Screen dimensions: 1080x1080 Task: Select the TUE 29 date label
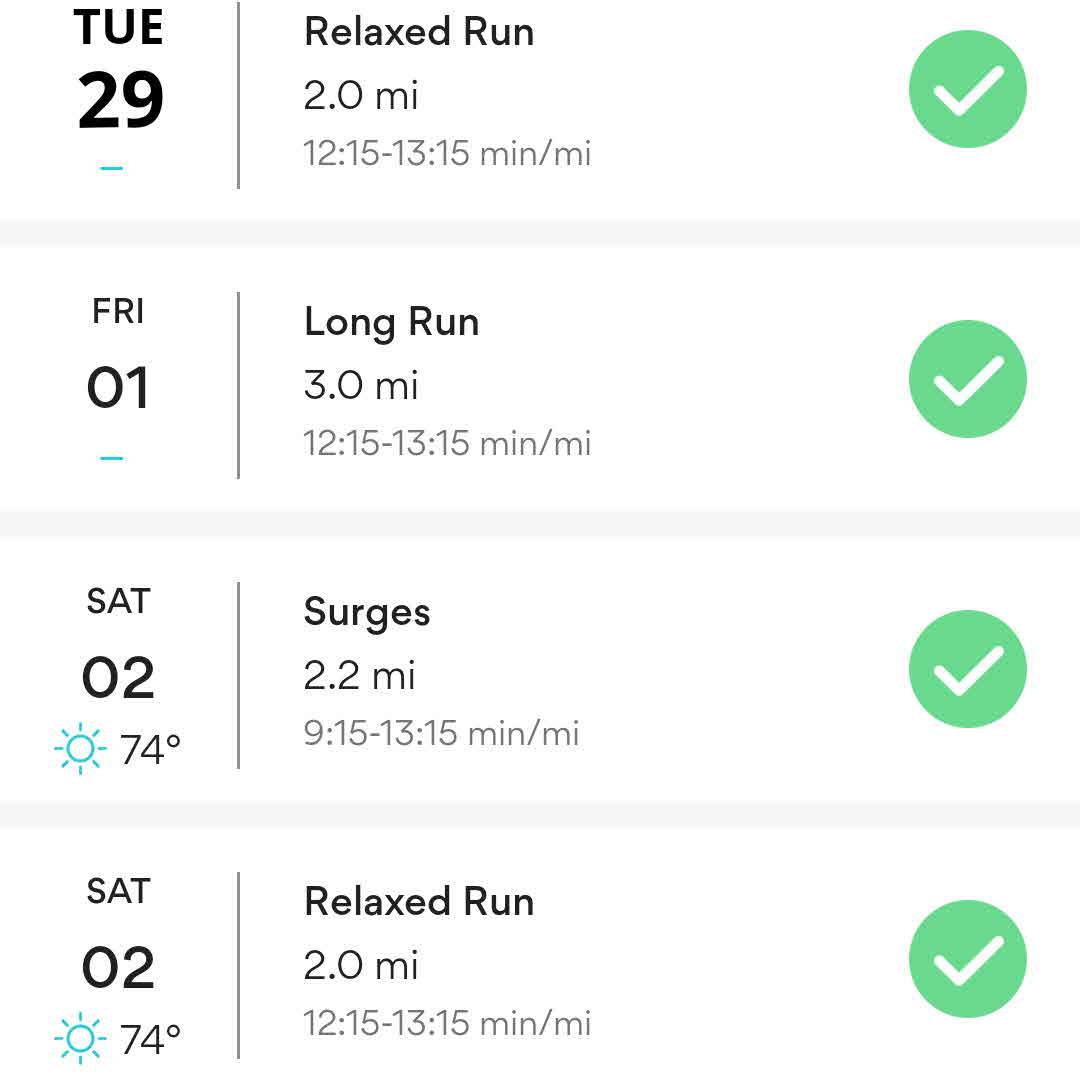tap(119, 75)
